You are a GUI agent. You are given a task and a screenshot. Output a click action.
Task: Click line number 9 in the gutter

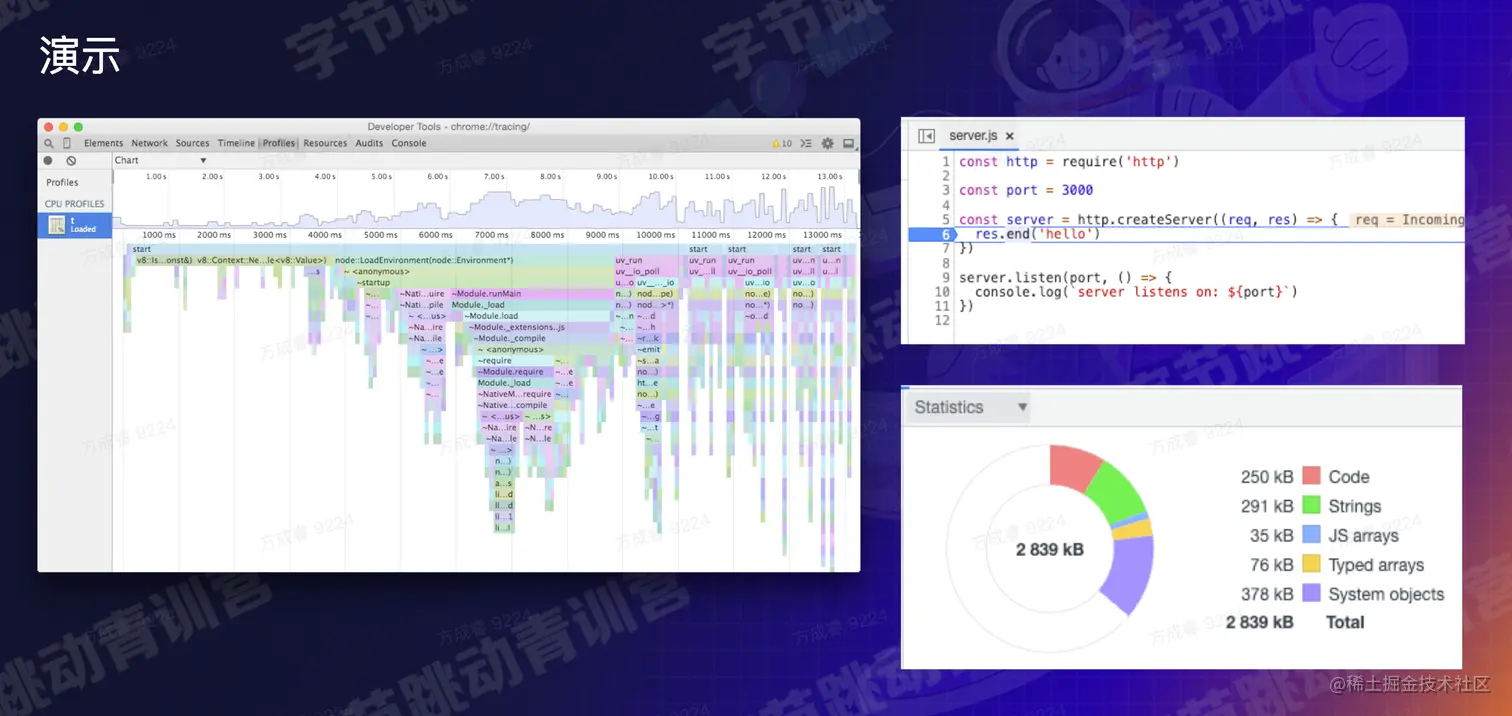[945, 277]
